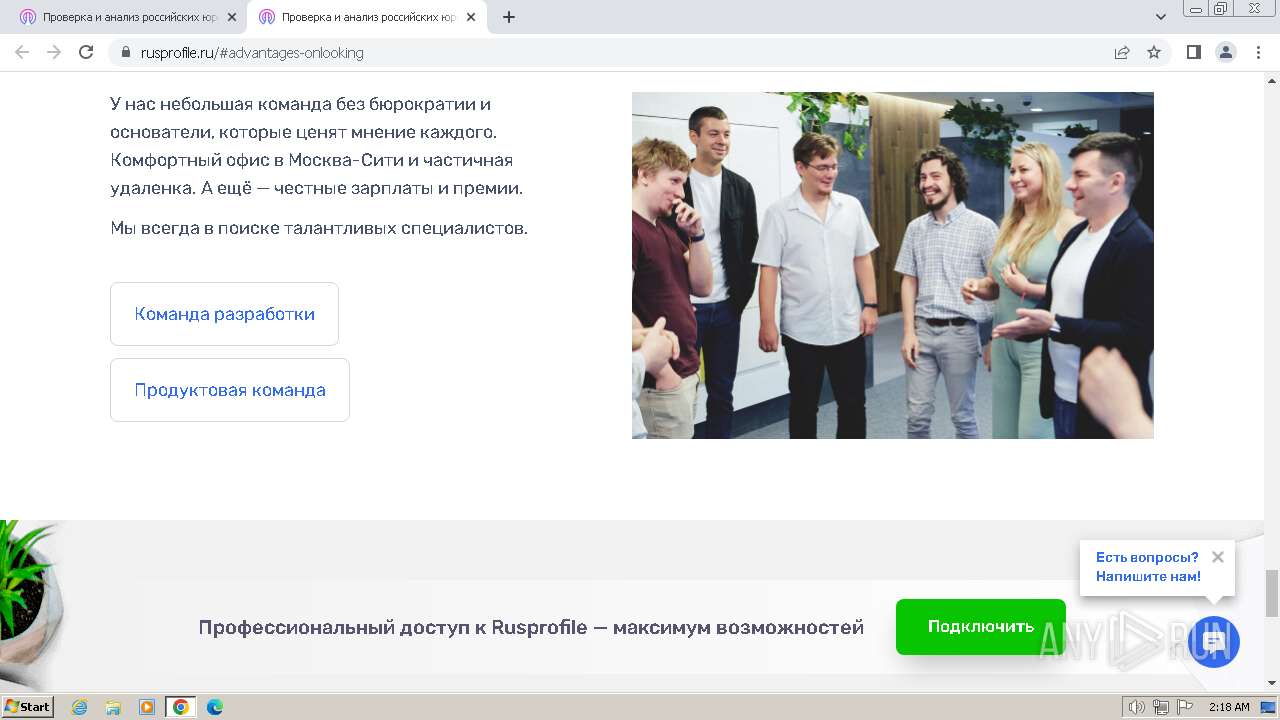
Task: Open the network tray icon
Action: click(1161, 707)
